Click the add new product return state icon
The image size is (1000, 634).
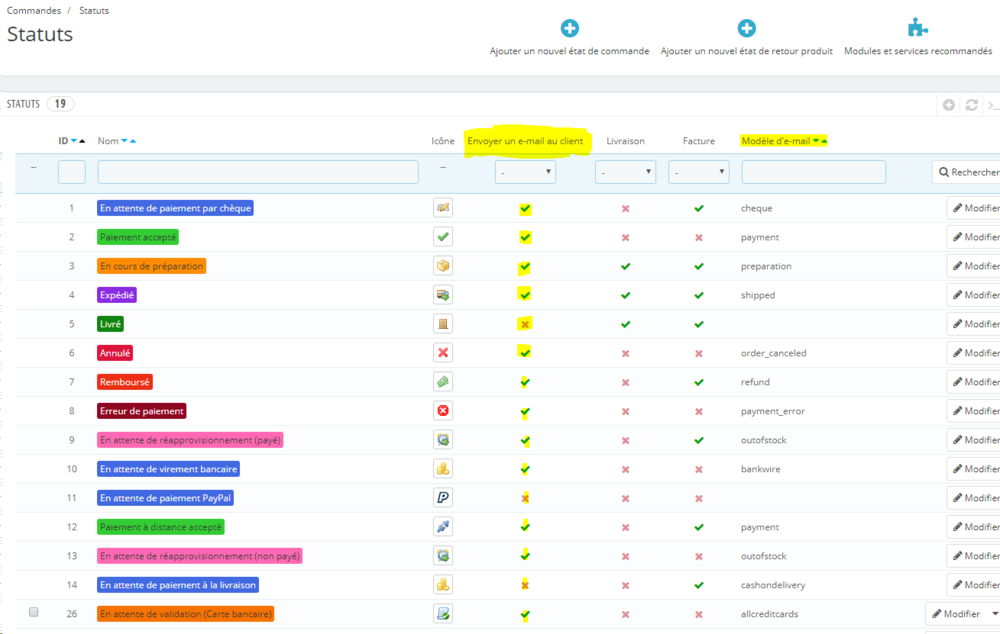tap(746, 29)
